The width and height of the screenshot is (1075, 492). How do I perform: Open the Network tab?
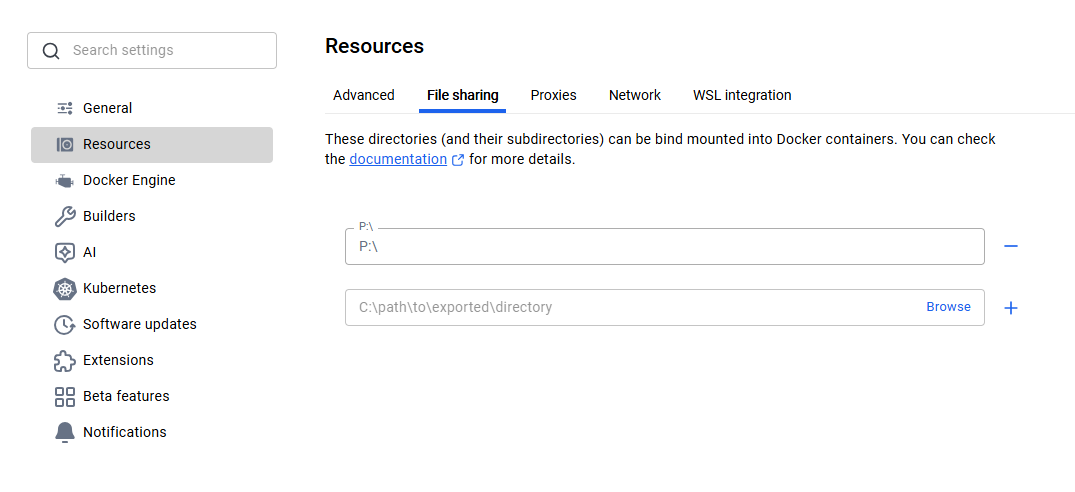(635, 95)
